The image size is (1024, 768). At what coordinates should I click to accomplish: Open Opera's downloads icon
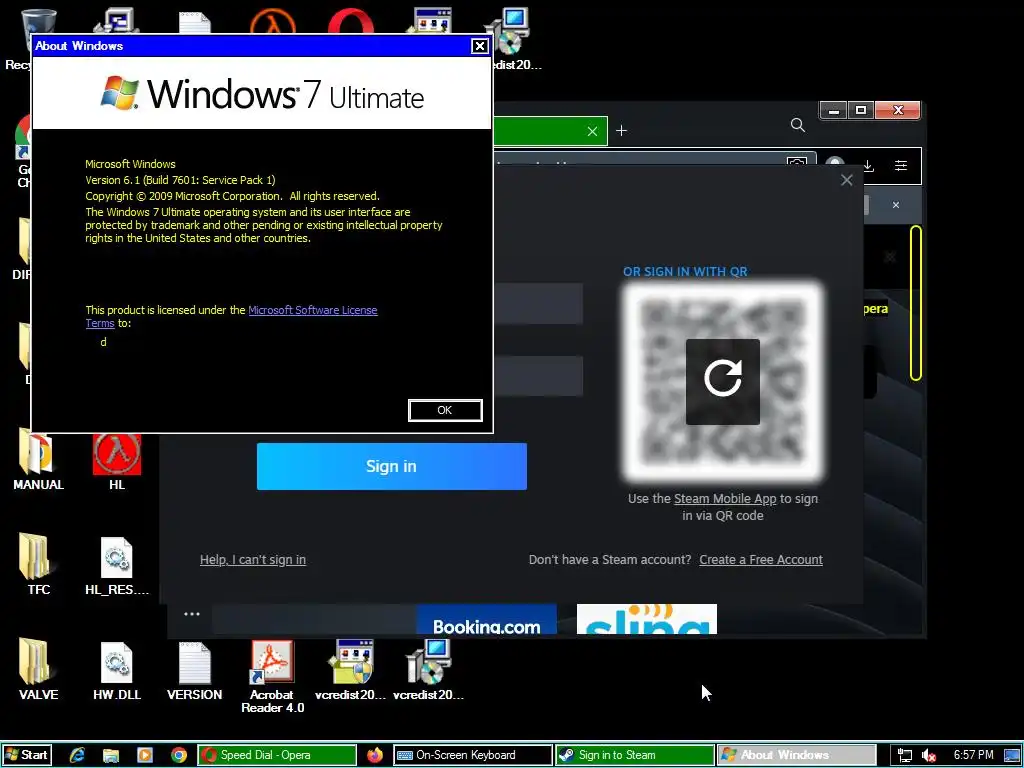868,166
